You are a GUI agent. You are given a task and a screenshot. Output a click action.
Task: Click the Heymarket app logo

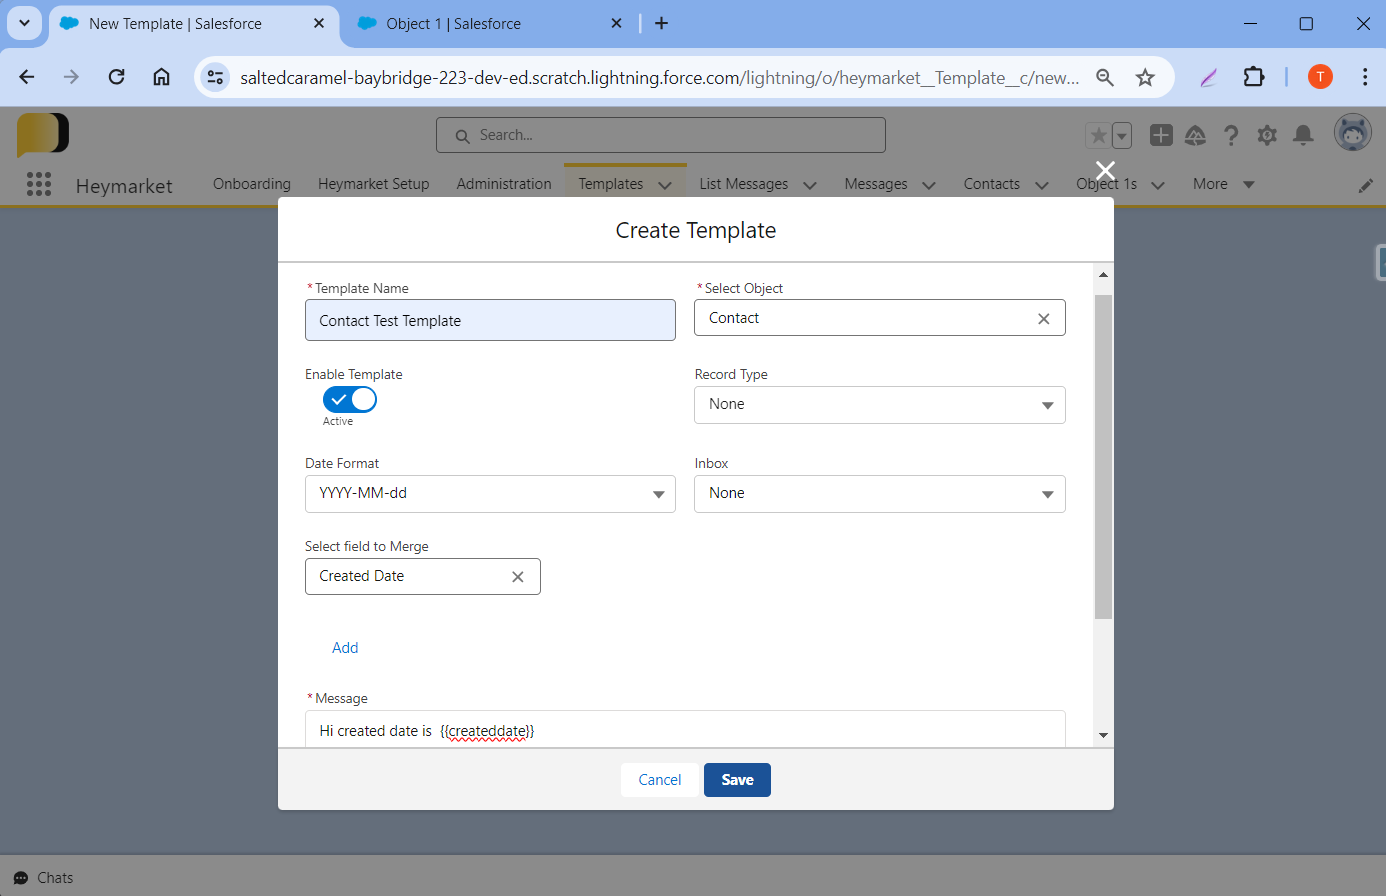click(43, 135)
